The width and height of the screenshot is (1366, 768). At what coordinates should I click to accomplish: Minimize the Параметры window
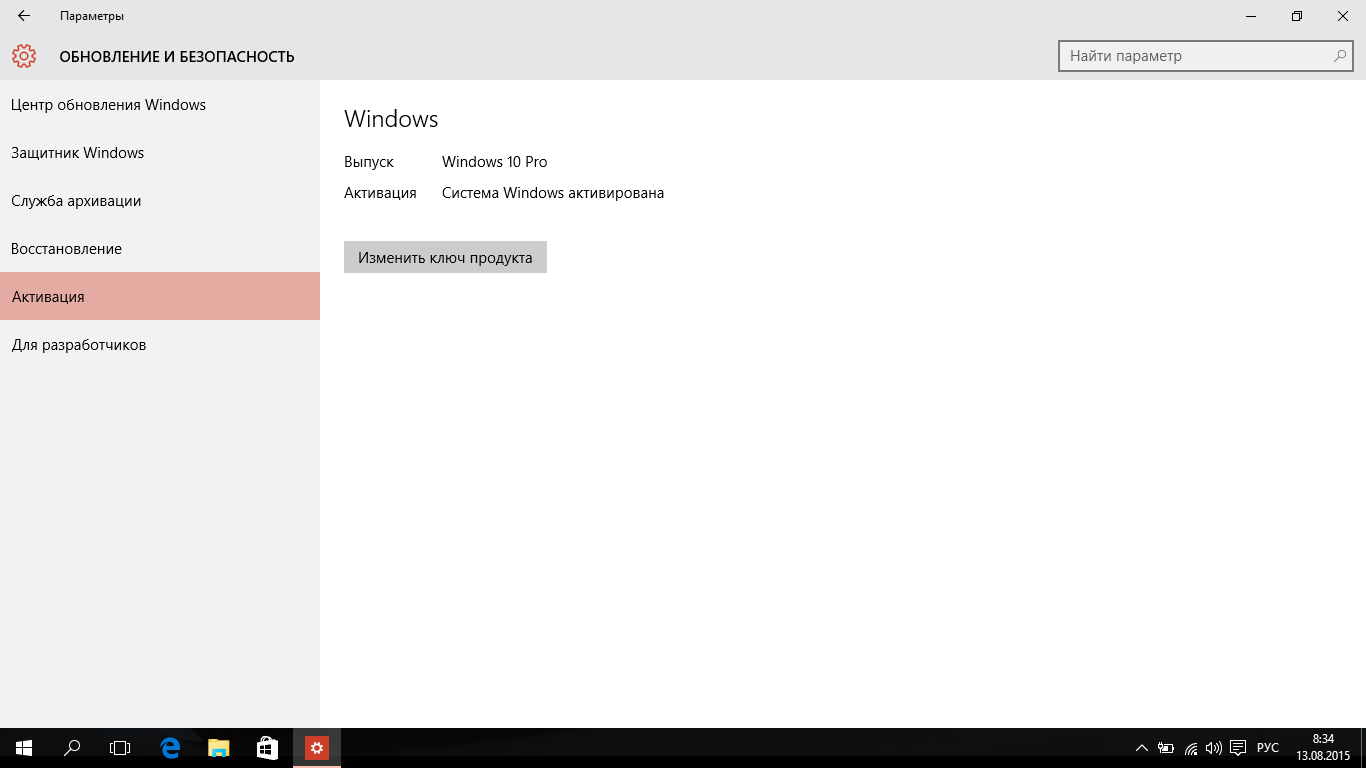[x=1251, y=16]
